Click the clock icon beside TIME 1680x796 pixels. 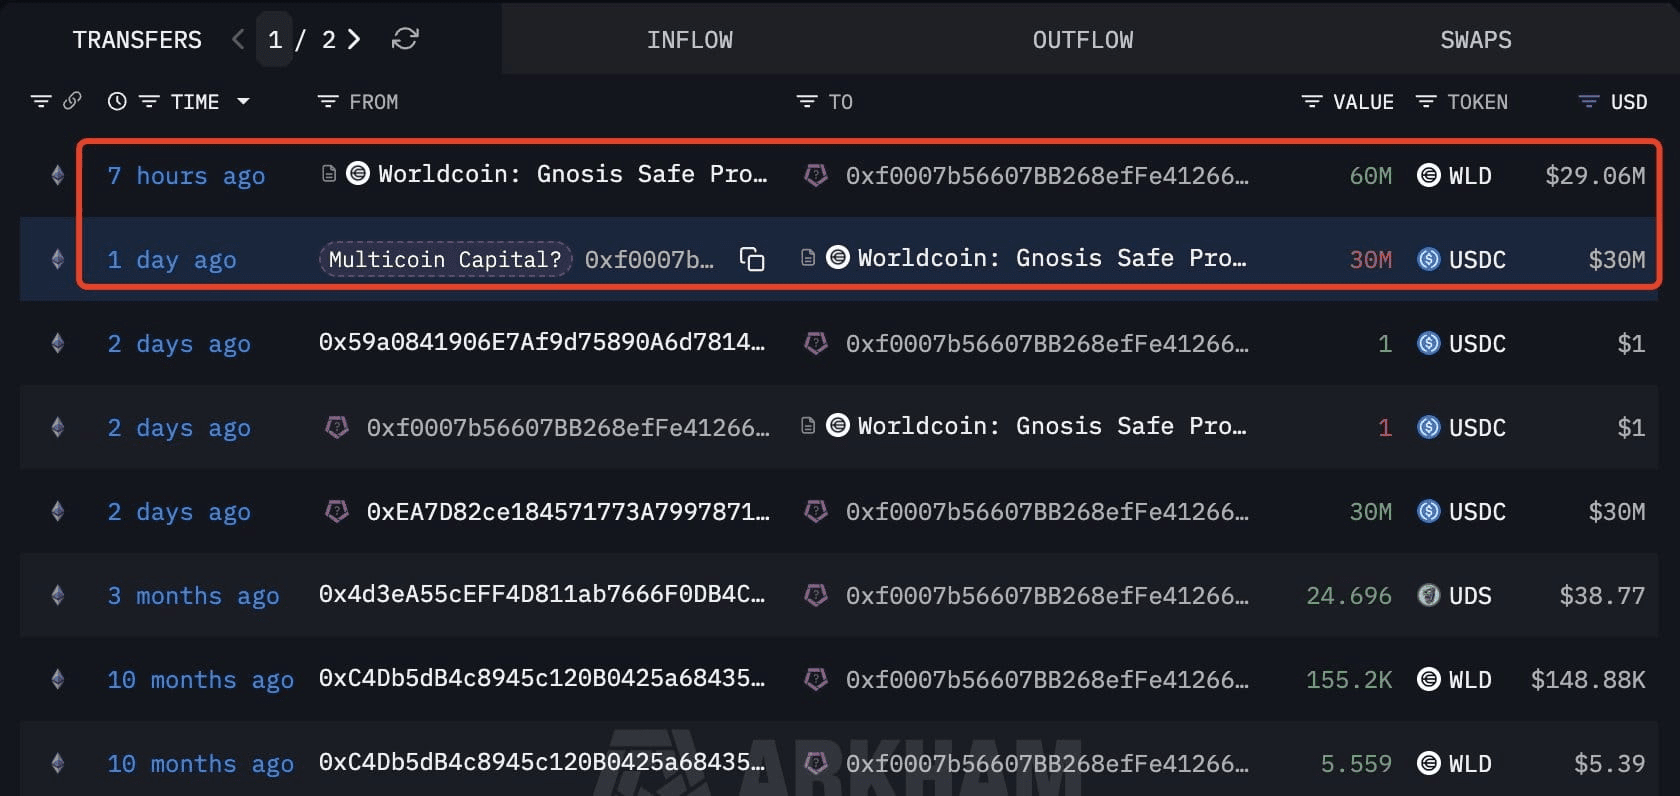tap(117, 101)
